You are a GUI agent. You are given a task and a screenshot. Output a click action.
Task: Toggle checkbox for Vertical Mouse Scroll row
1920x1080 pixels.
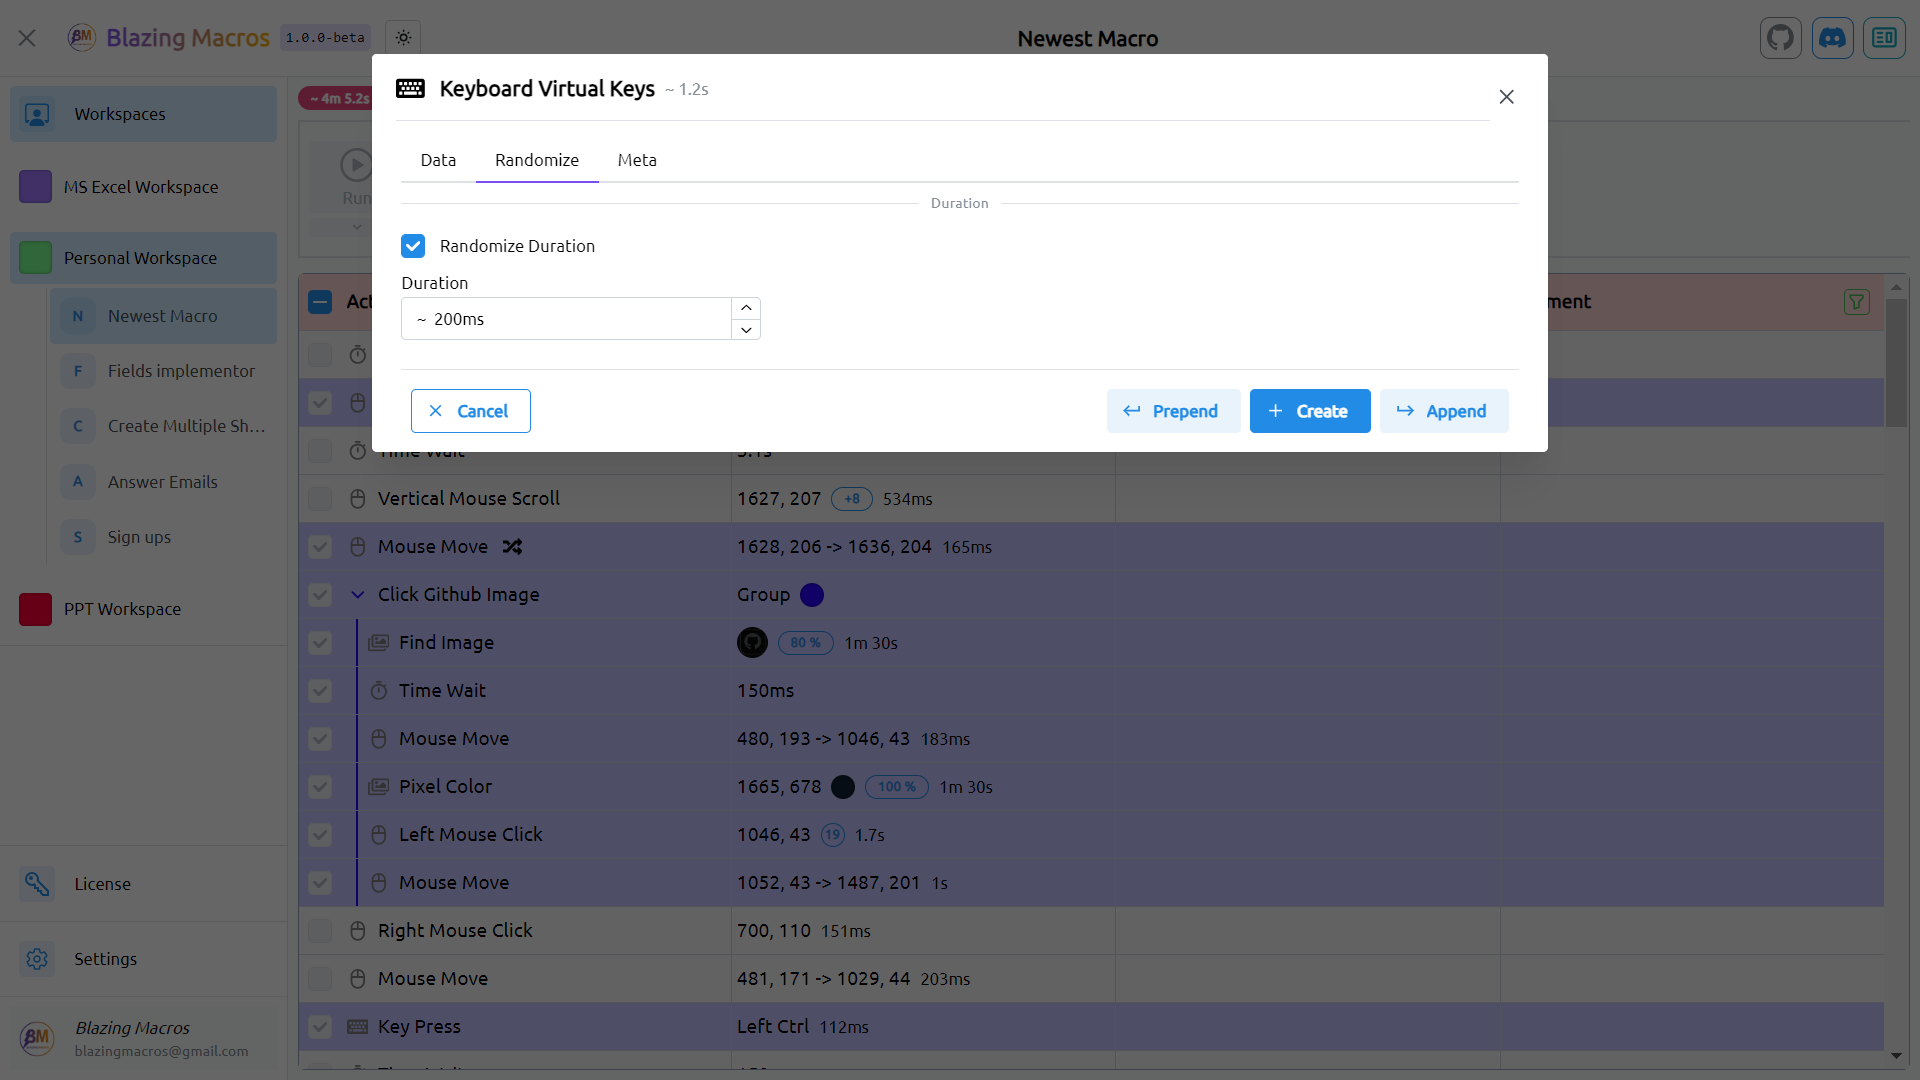point(320,499)
